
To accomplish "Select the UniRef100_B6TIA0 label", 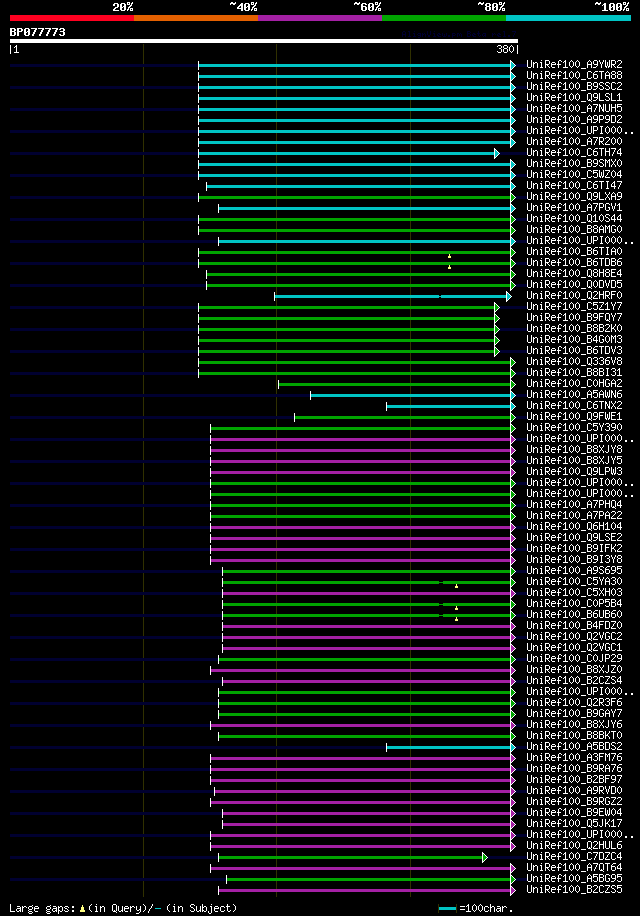I will pyautogui.click(x=574, y=251).
